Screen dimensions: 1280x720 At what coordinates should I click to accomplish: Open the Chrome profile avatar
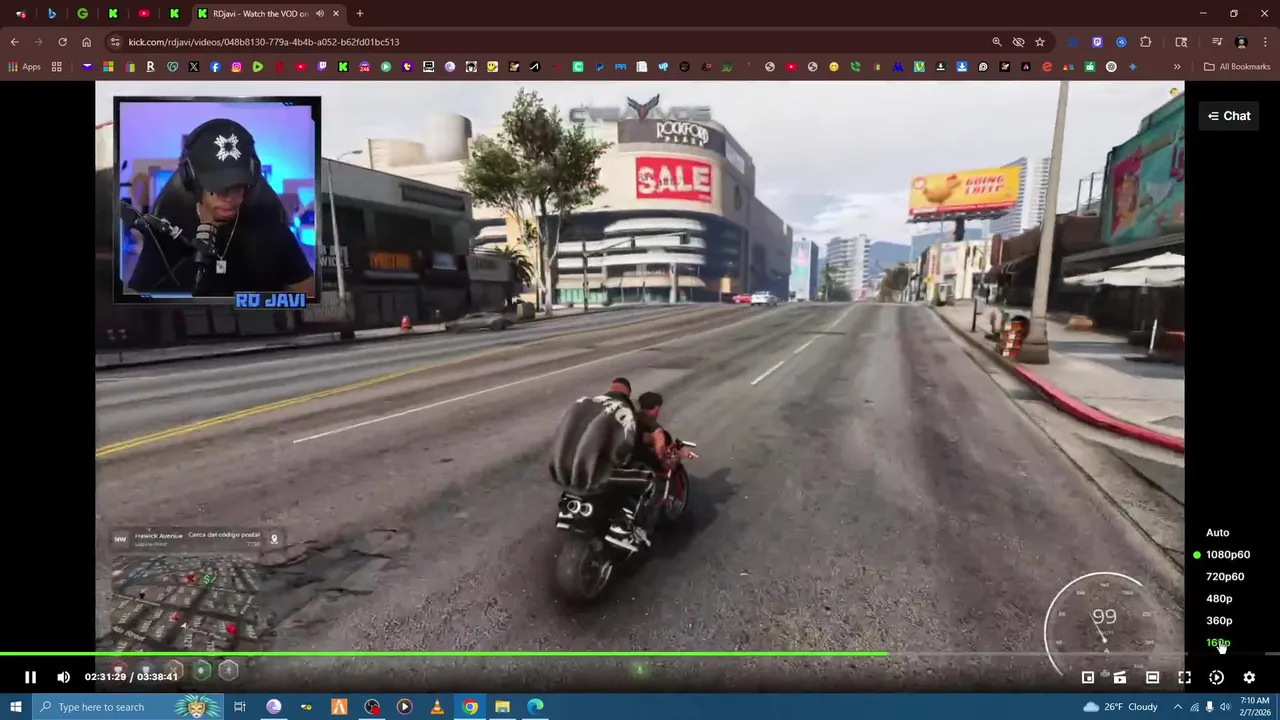click(x=1241, y=42)
